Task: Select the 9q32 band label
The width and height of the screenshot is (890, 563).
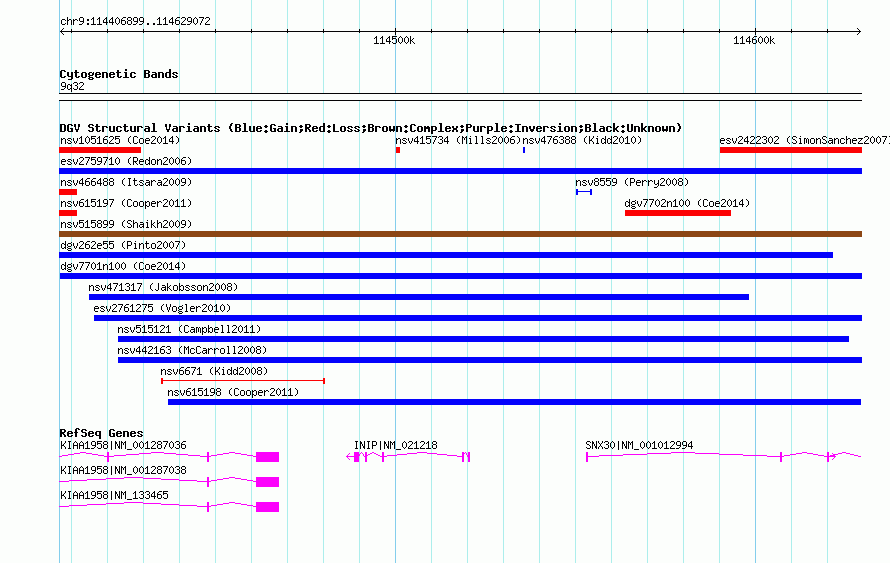Action: [x=72, y=86]
